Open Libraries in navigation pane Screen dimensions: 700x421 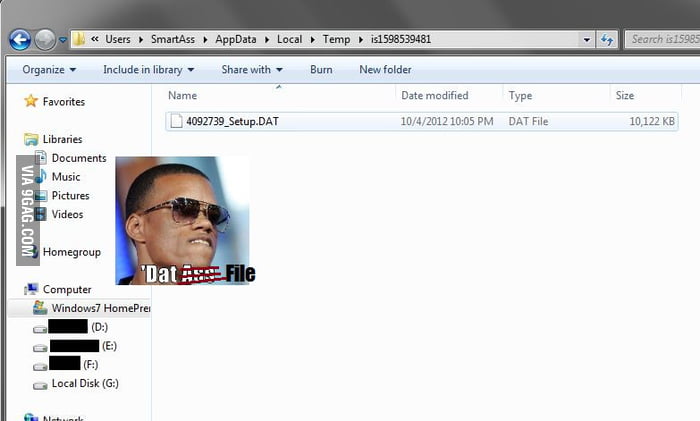coord(62,139)
